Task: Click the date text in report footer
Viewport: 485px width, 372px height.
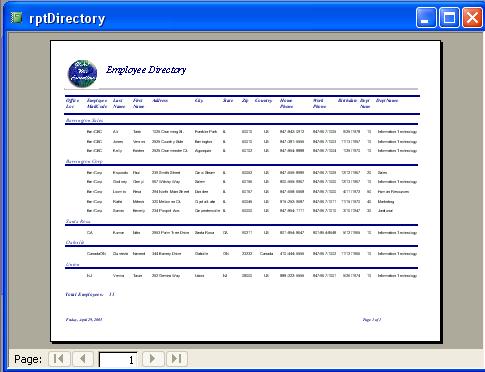Action: tap(84, 320)
